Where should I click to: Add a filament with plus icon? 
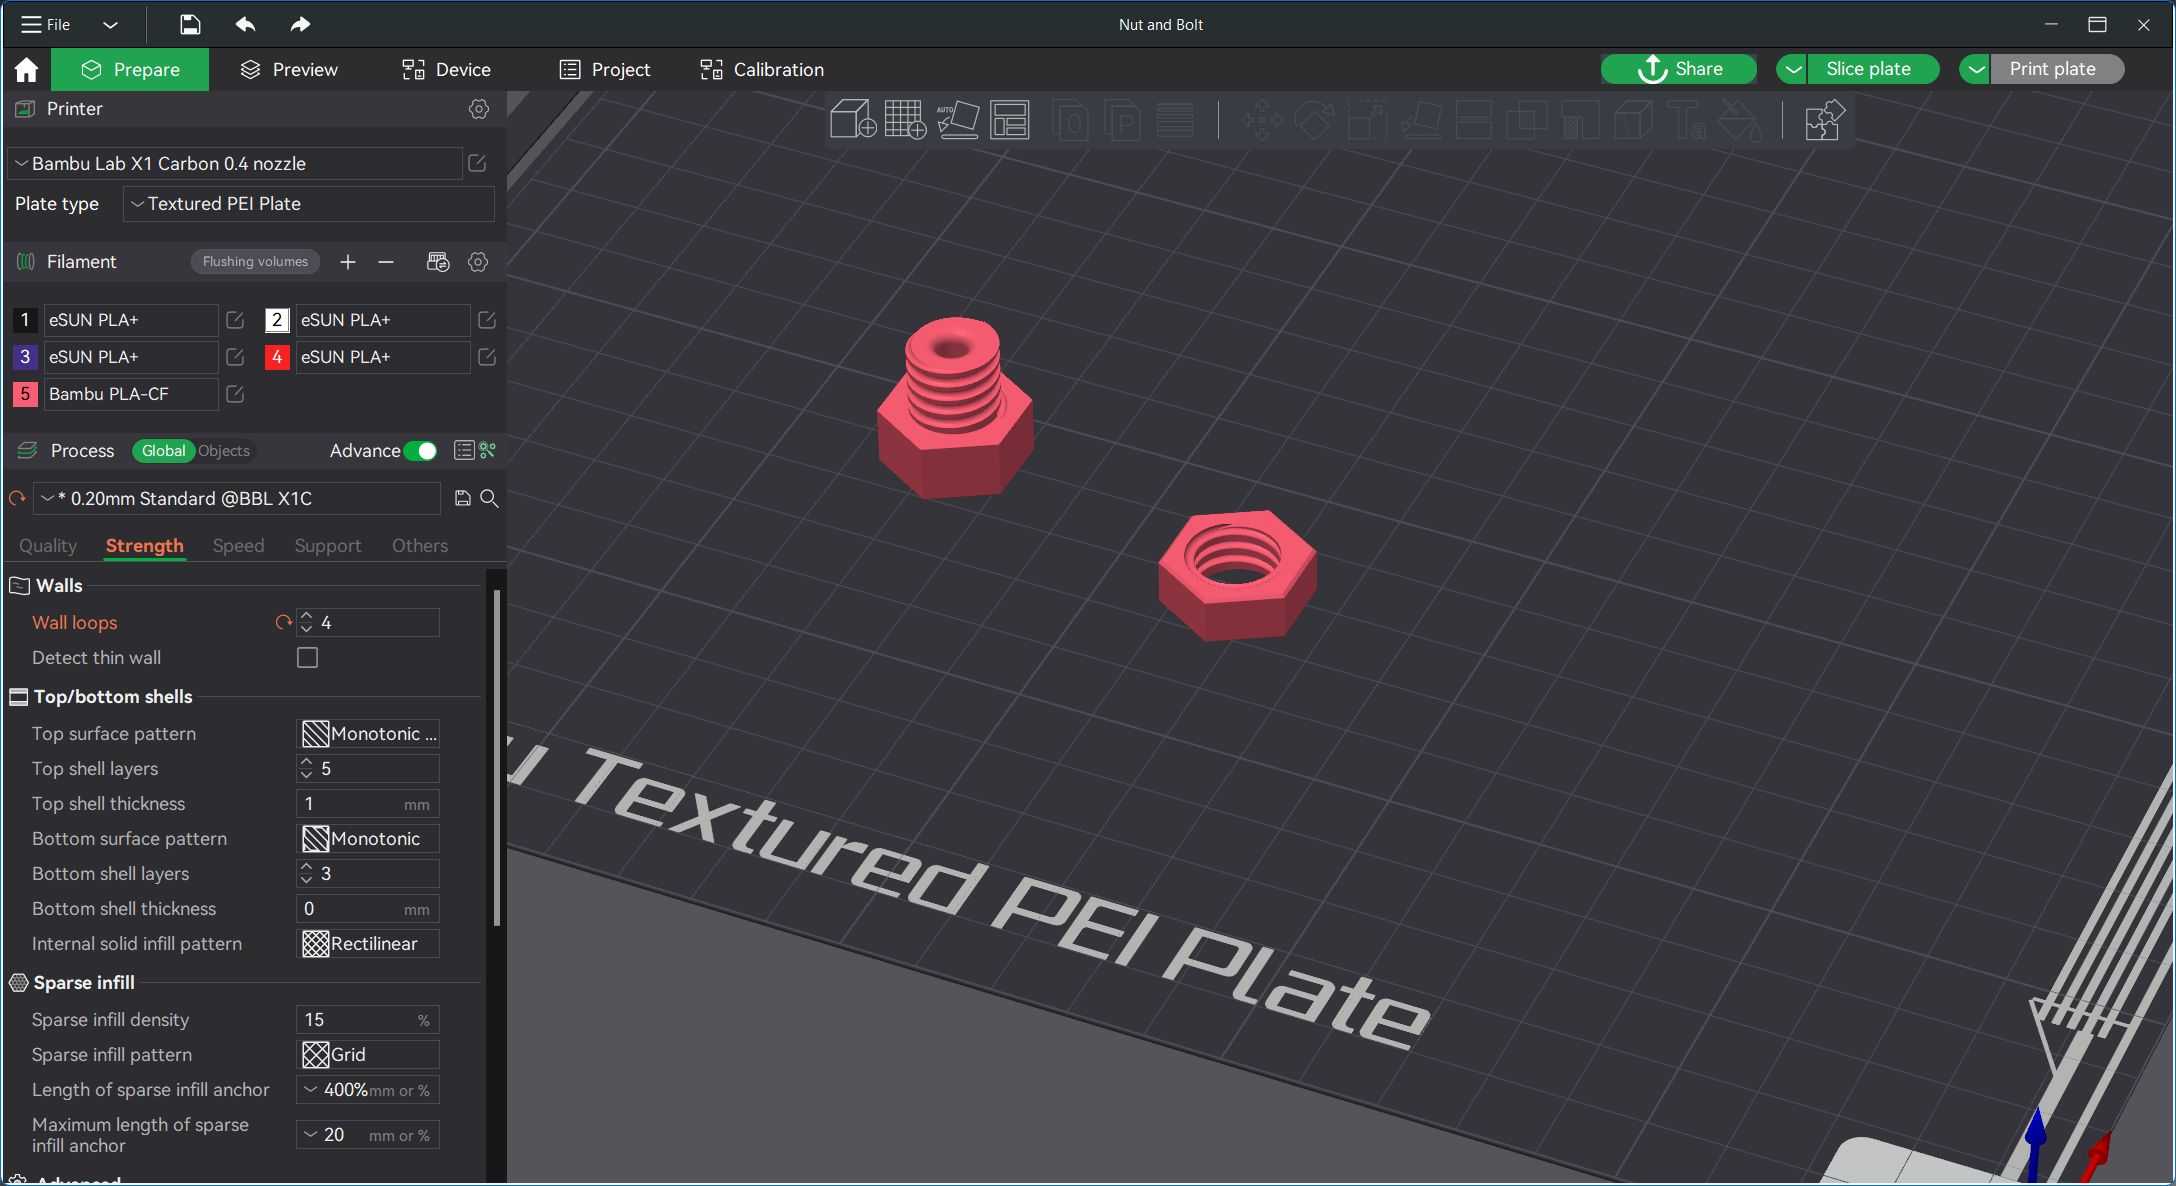click(x=348, y=262)
